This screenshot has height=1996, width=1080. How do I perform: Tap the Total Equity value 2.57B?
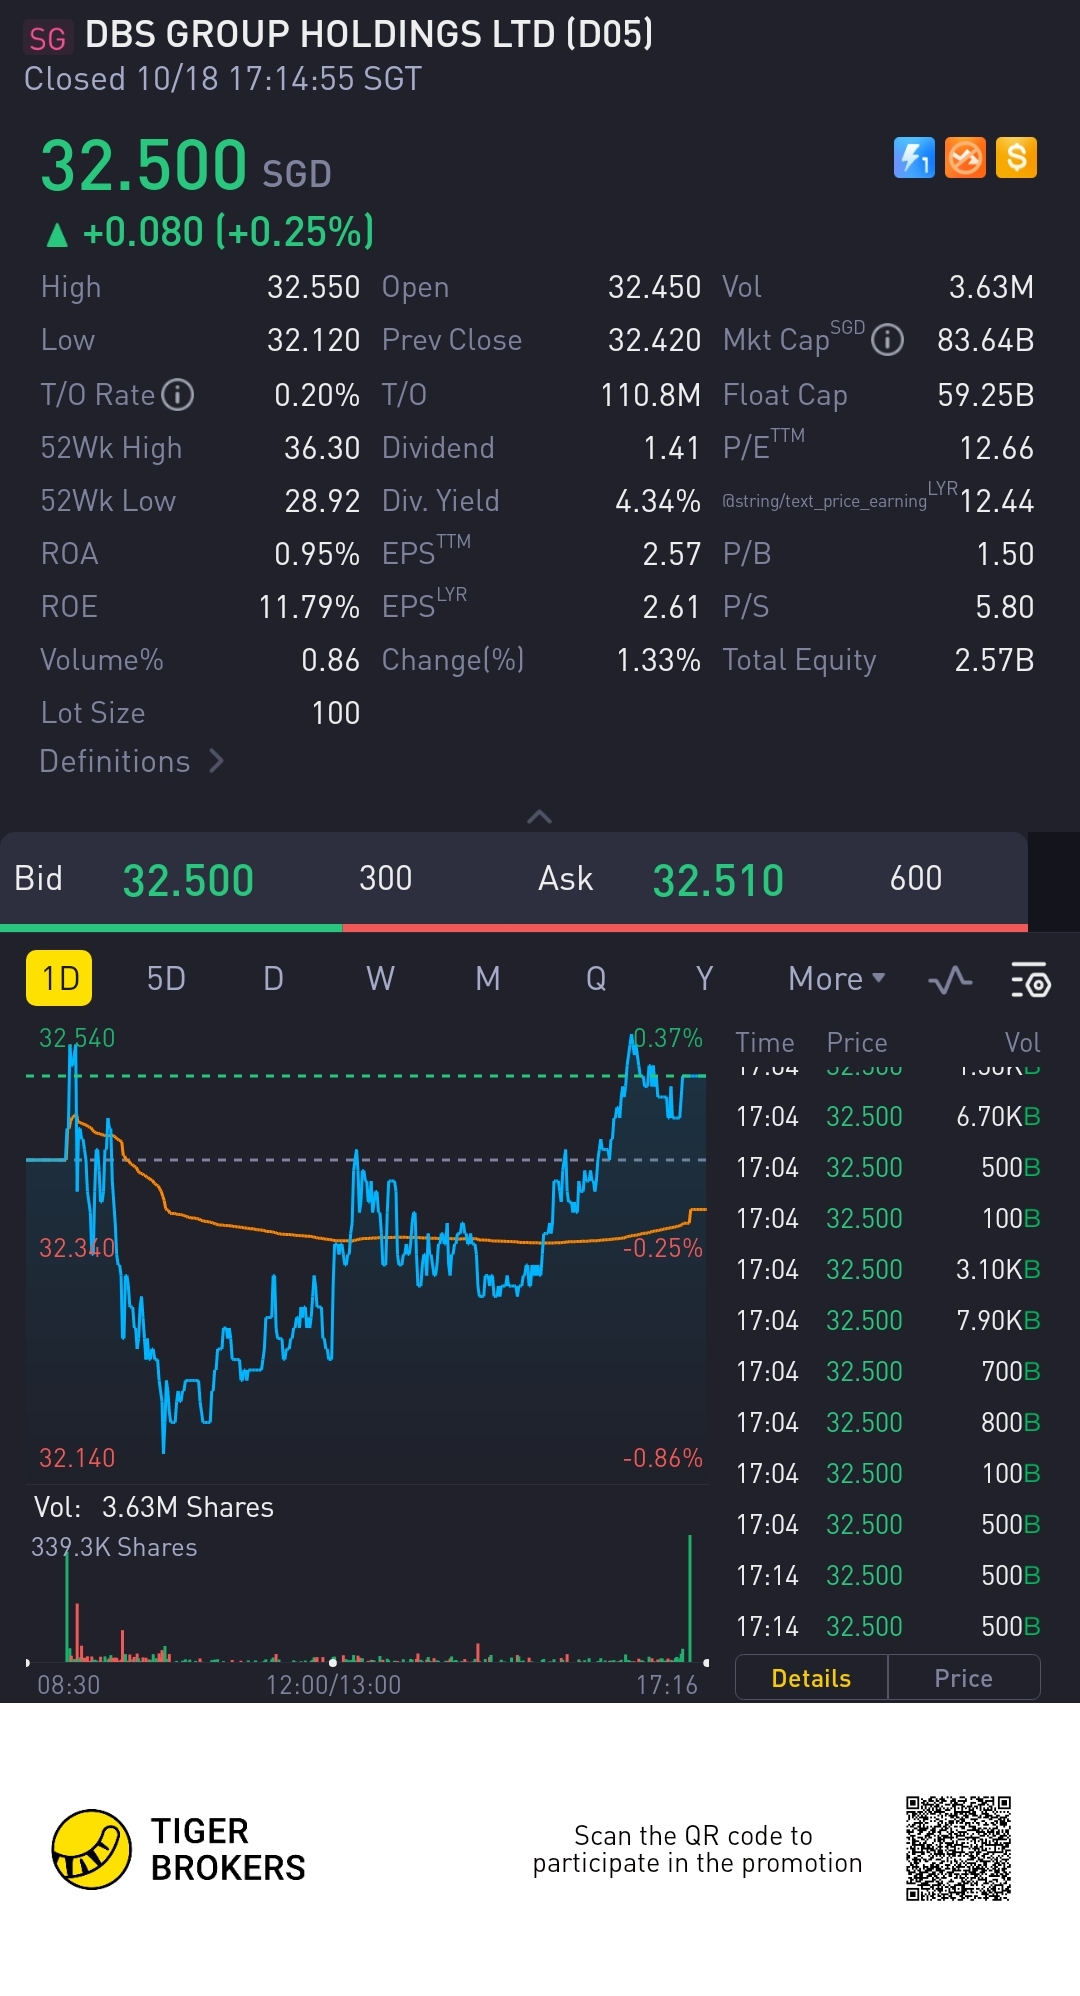(994, 660)
